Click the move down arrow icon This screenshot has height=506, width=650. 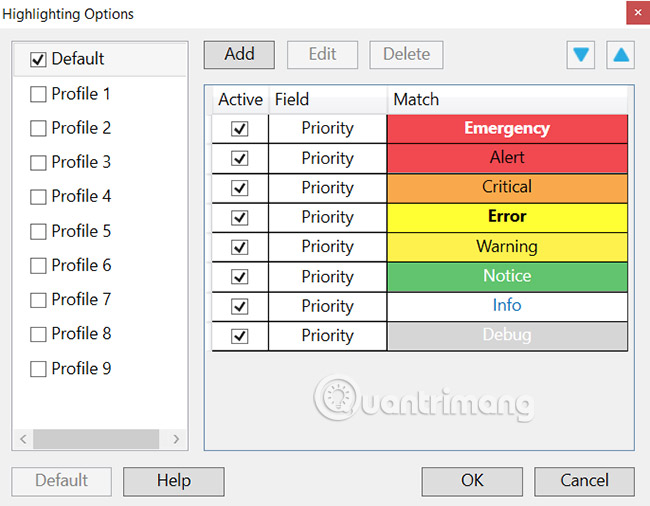click(x=581, y=54)
